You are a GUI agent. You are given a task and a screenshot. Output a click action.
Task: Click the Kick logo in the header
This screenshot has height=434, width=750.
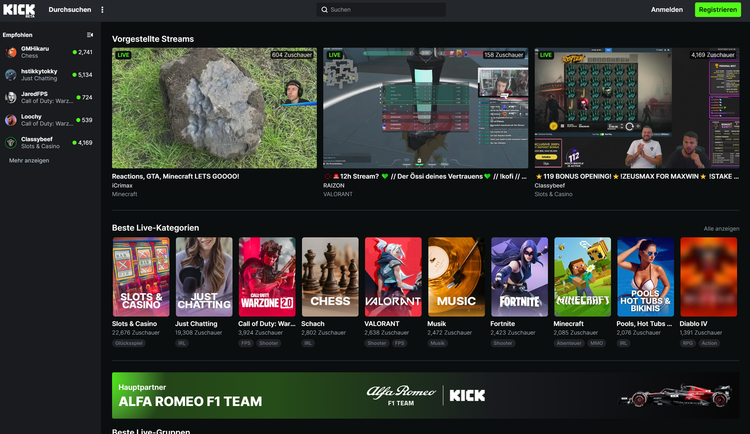click(x=19, y=9)
